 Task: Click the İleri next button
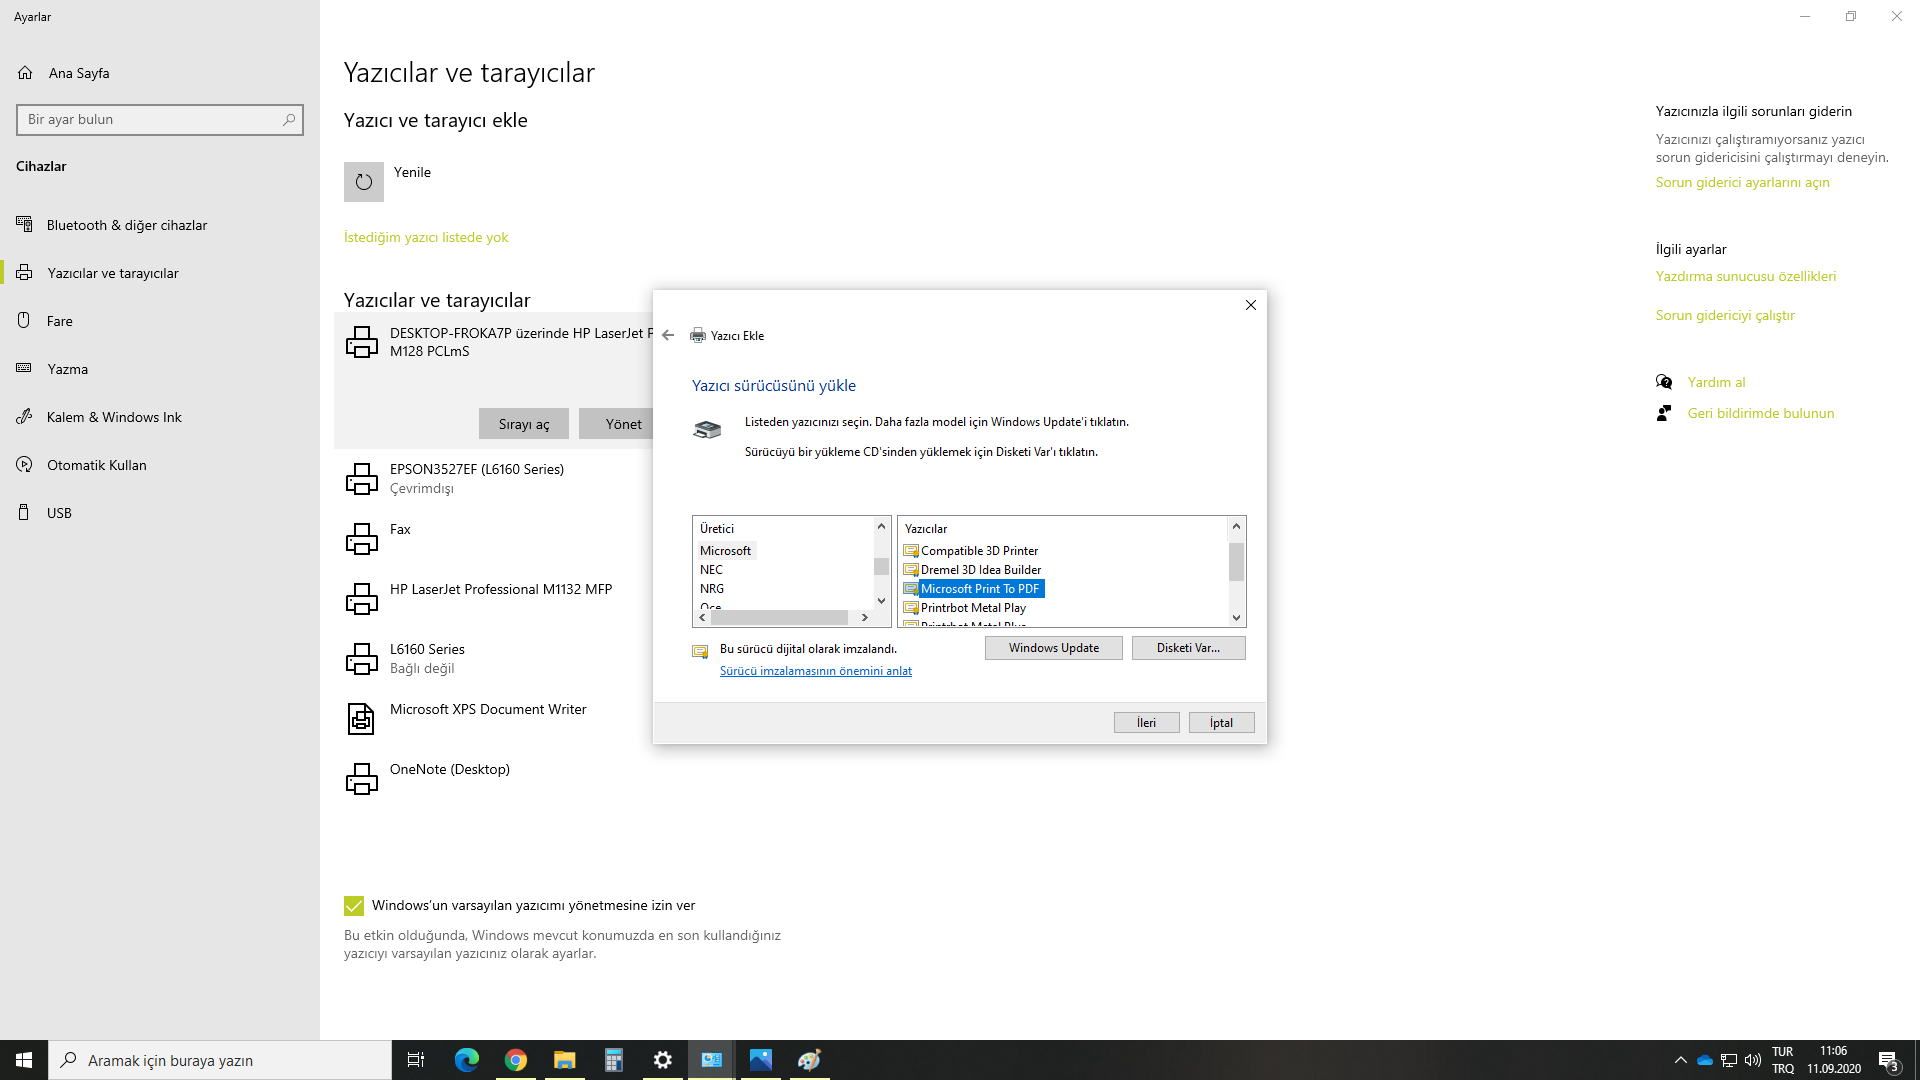pyautogui.click(x=1146, y=723)
